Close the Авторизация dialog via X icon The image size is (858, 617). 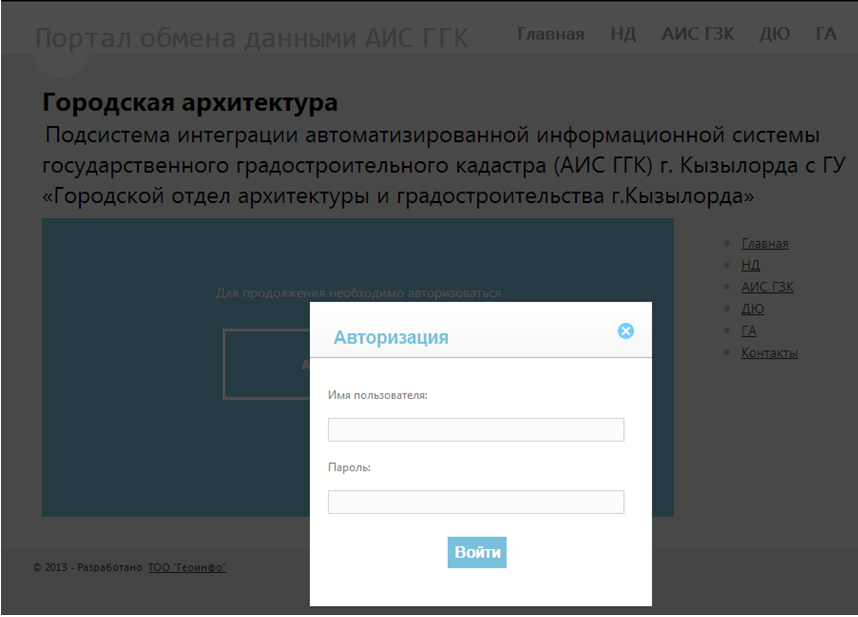[x=626, y=331]
